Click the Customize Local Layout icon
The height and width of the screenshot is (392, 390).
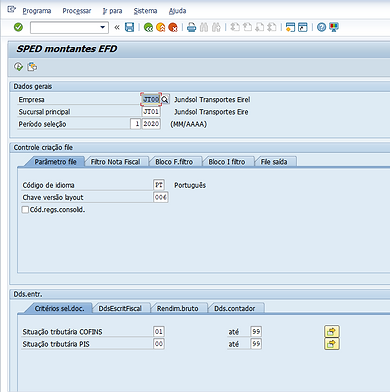click(x=334, y=27)
